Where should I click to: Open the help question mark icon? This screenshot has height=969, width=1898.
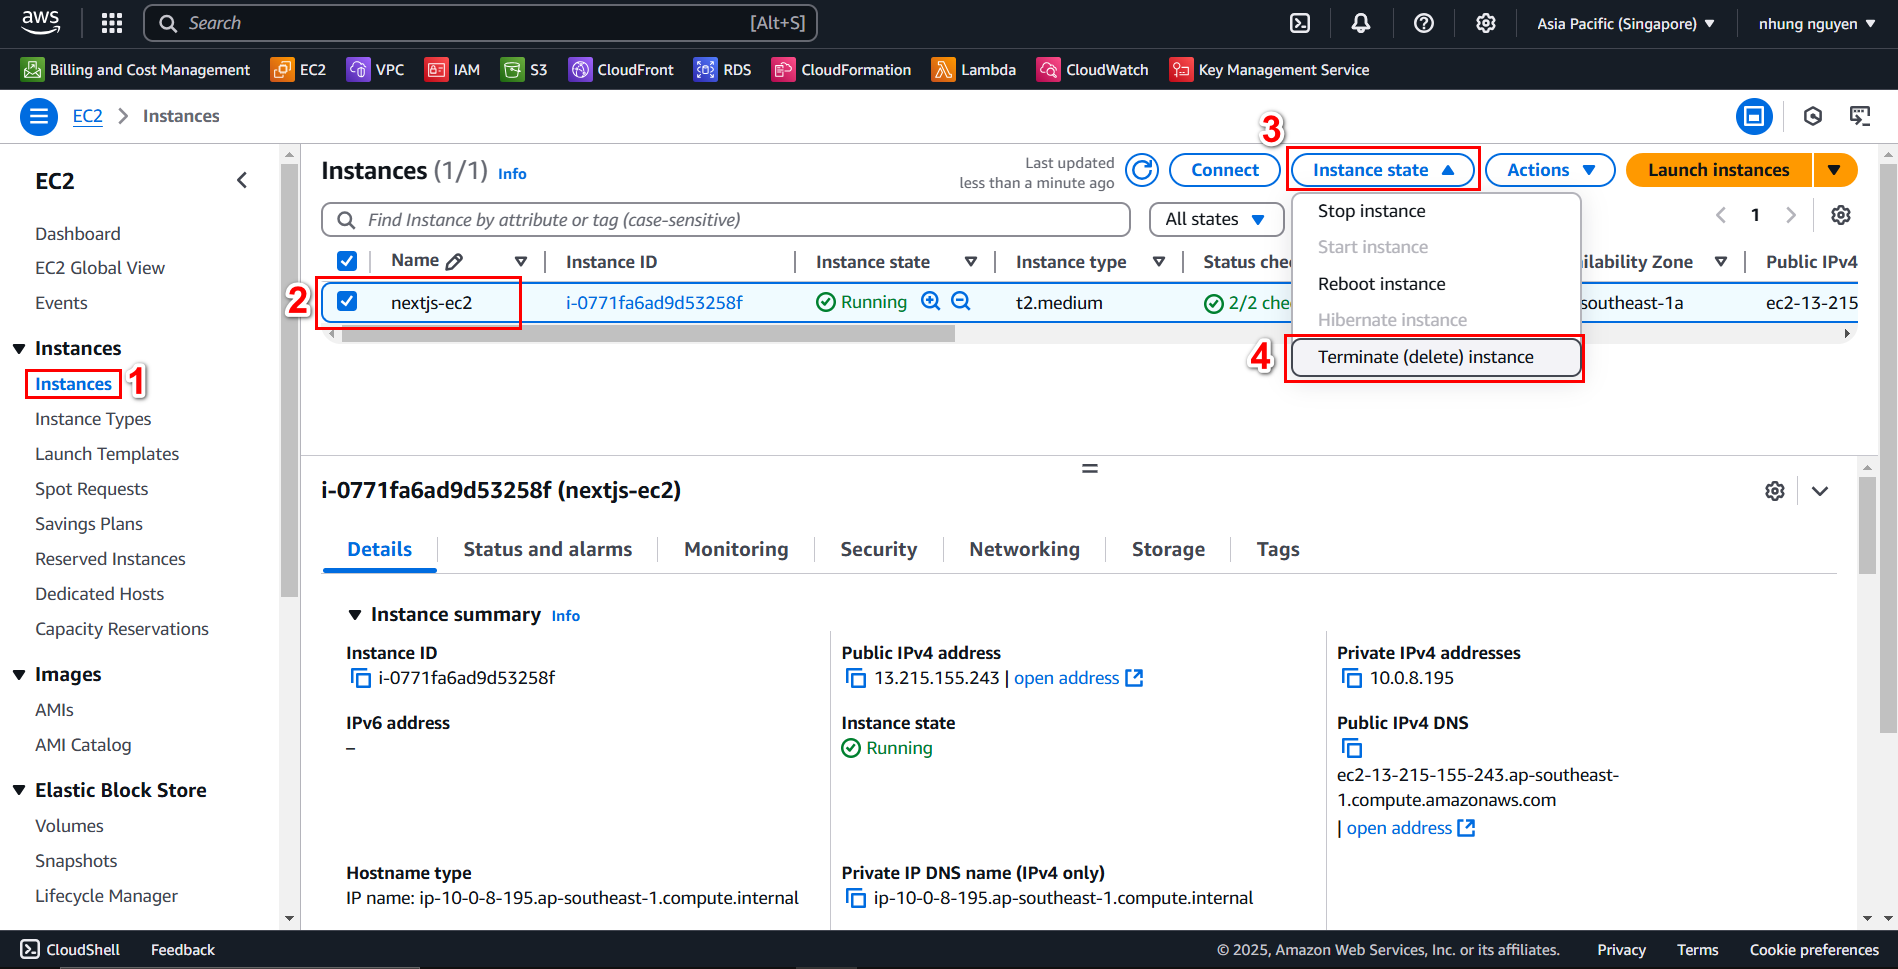[x=1424, y=23]
